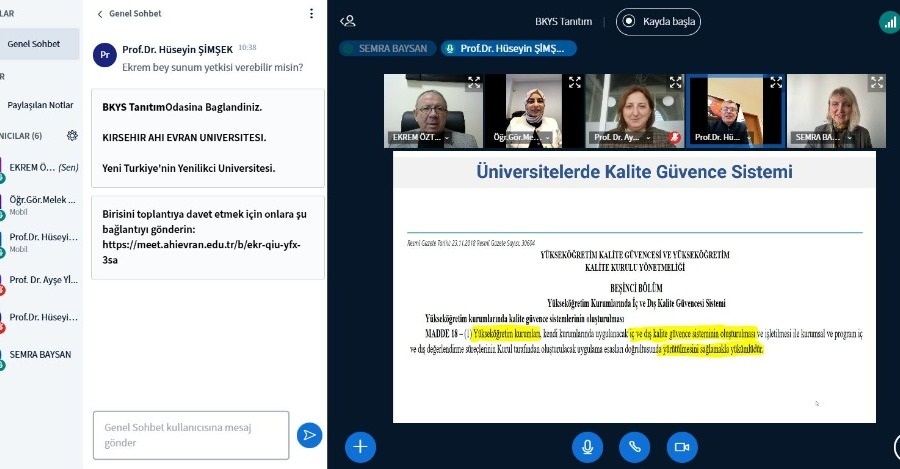Image resolution: width=900 pixels, height=469 pixels.
Task: Toggle the user list panel icon
Action: click(348, 21)
